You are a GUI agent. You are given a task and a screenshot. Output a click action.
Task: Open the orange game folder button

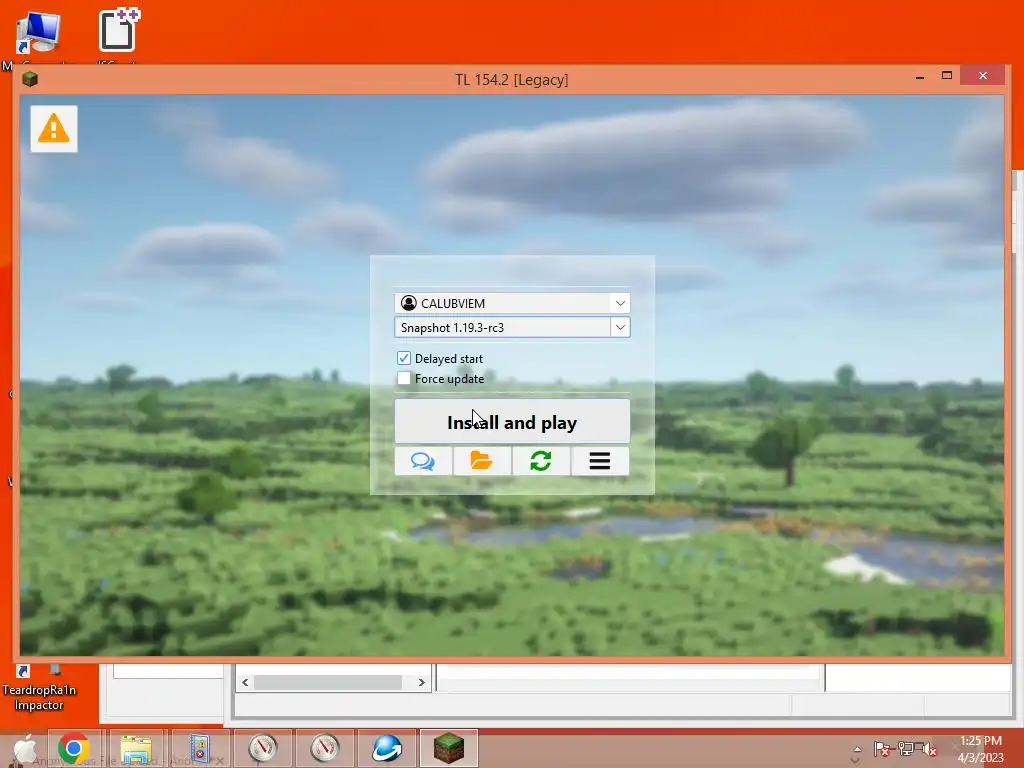[482, 461]
